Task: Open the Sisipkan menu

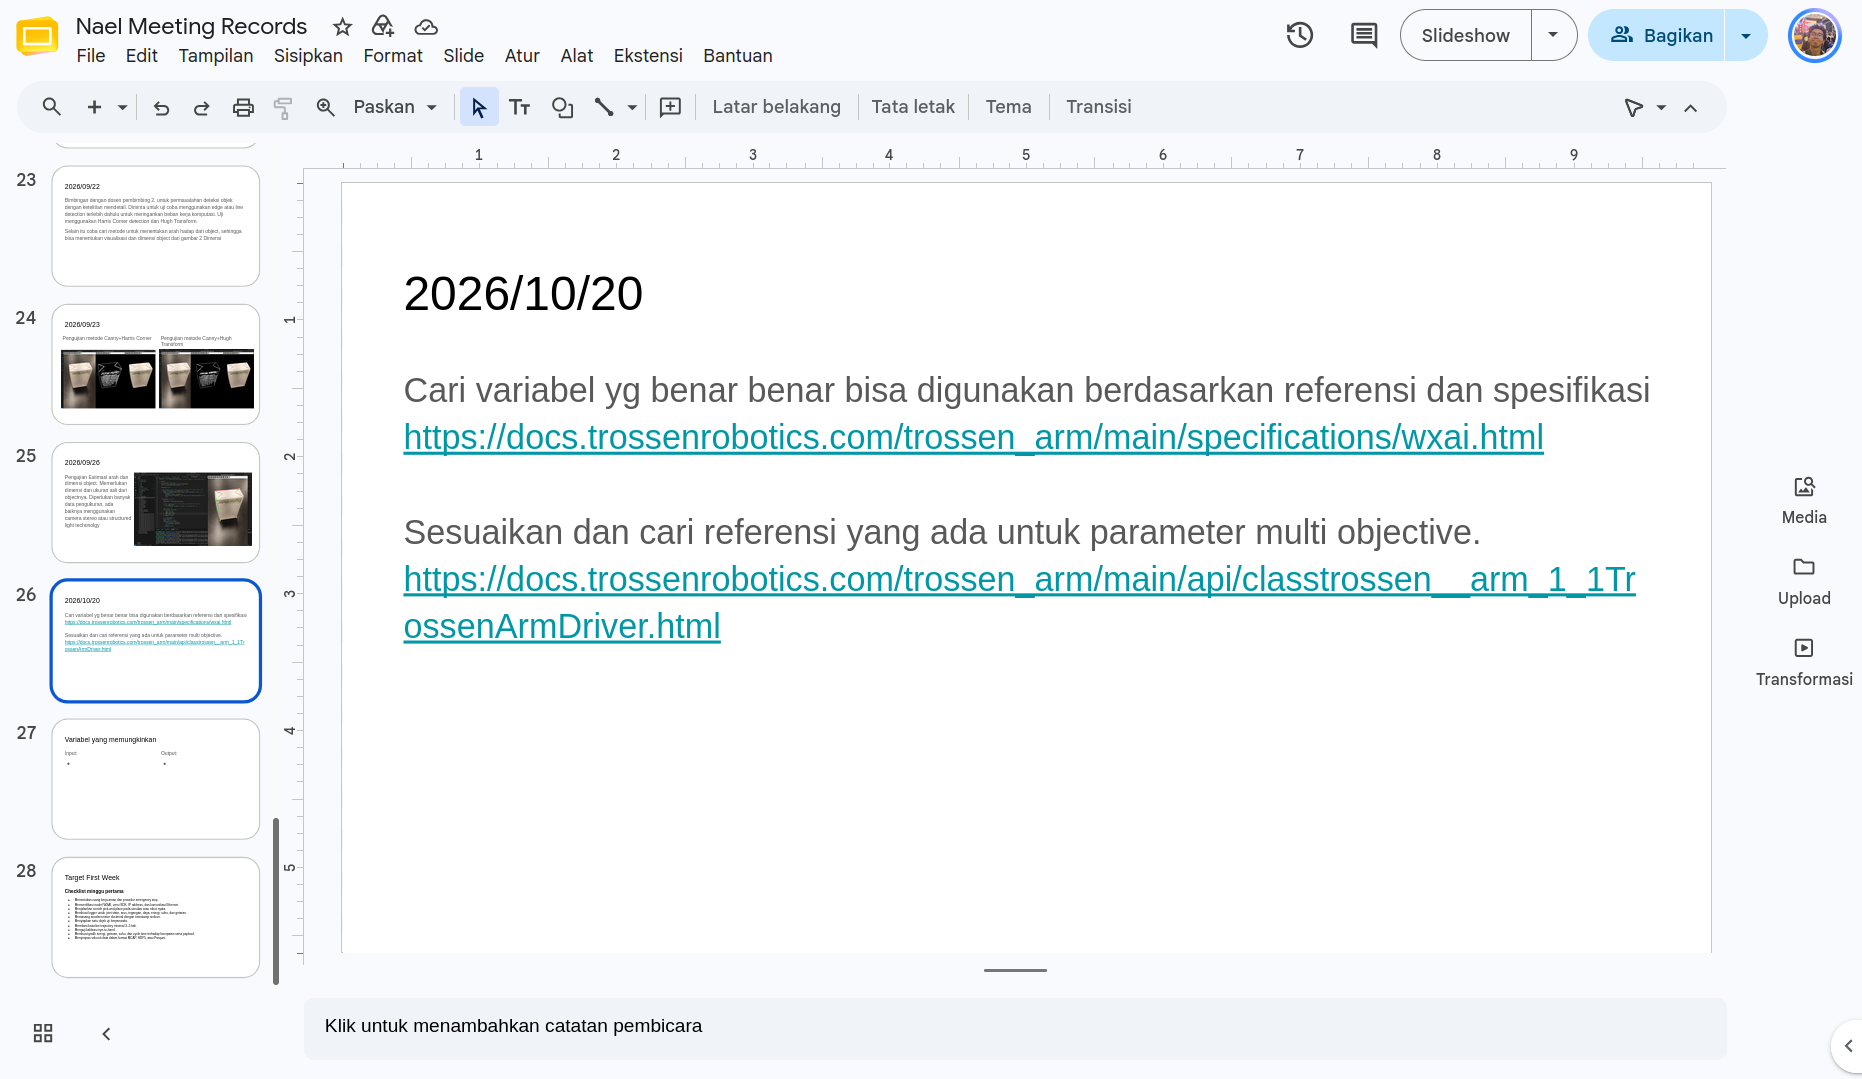Action: [x=308, y=56]
